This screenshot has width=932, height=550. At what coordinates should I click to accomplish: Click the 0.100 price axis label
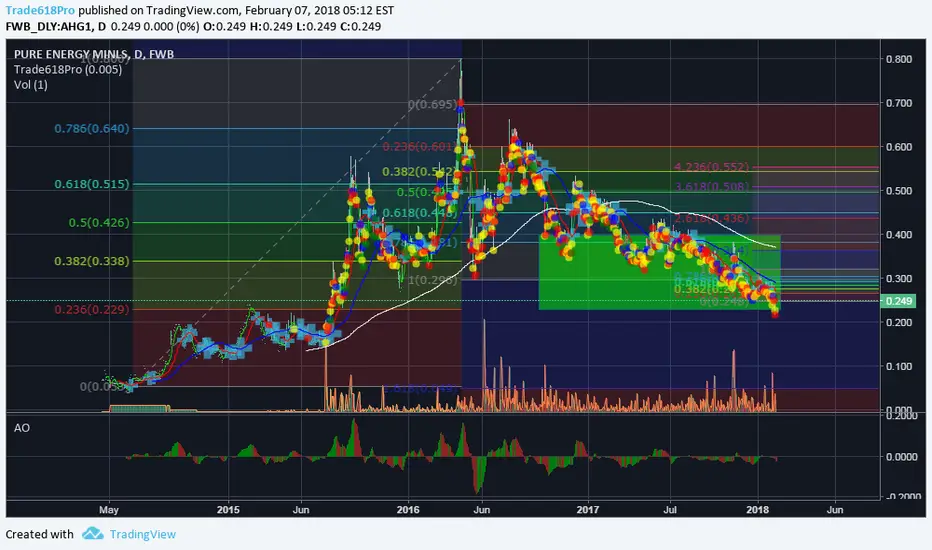point(899,367)
